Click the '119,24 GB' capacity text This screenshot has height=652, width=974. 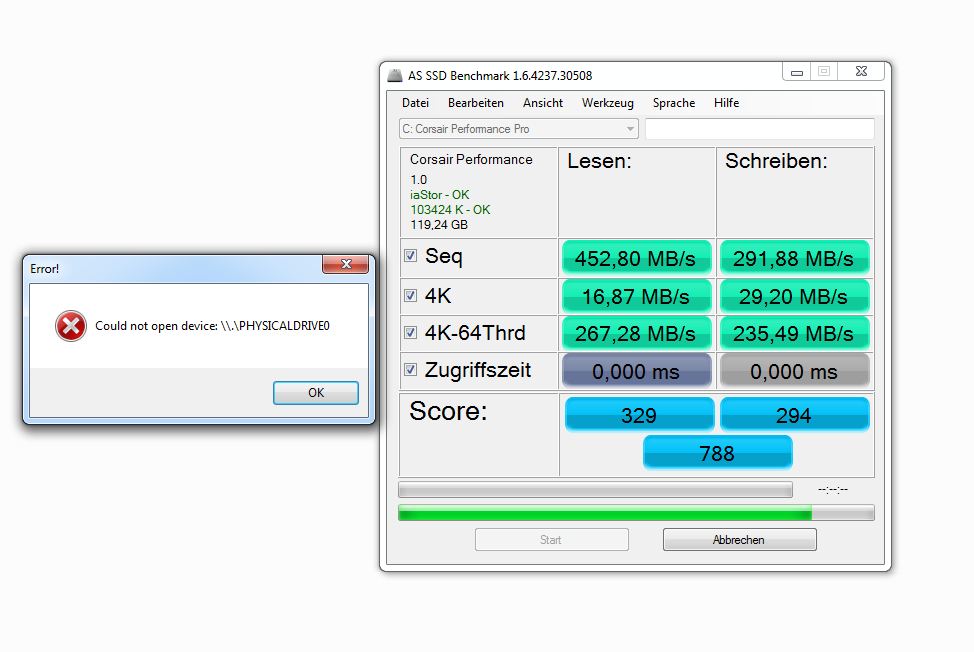click(x=439, y=225)
